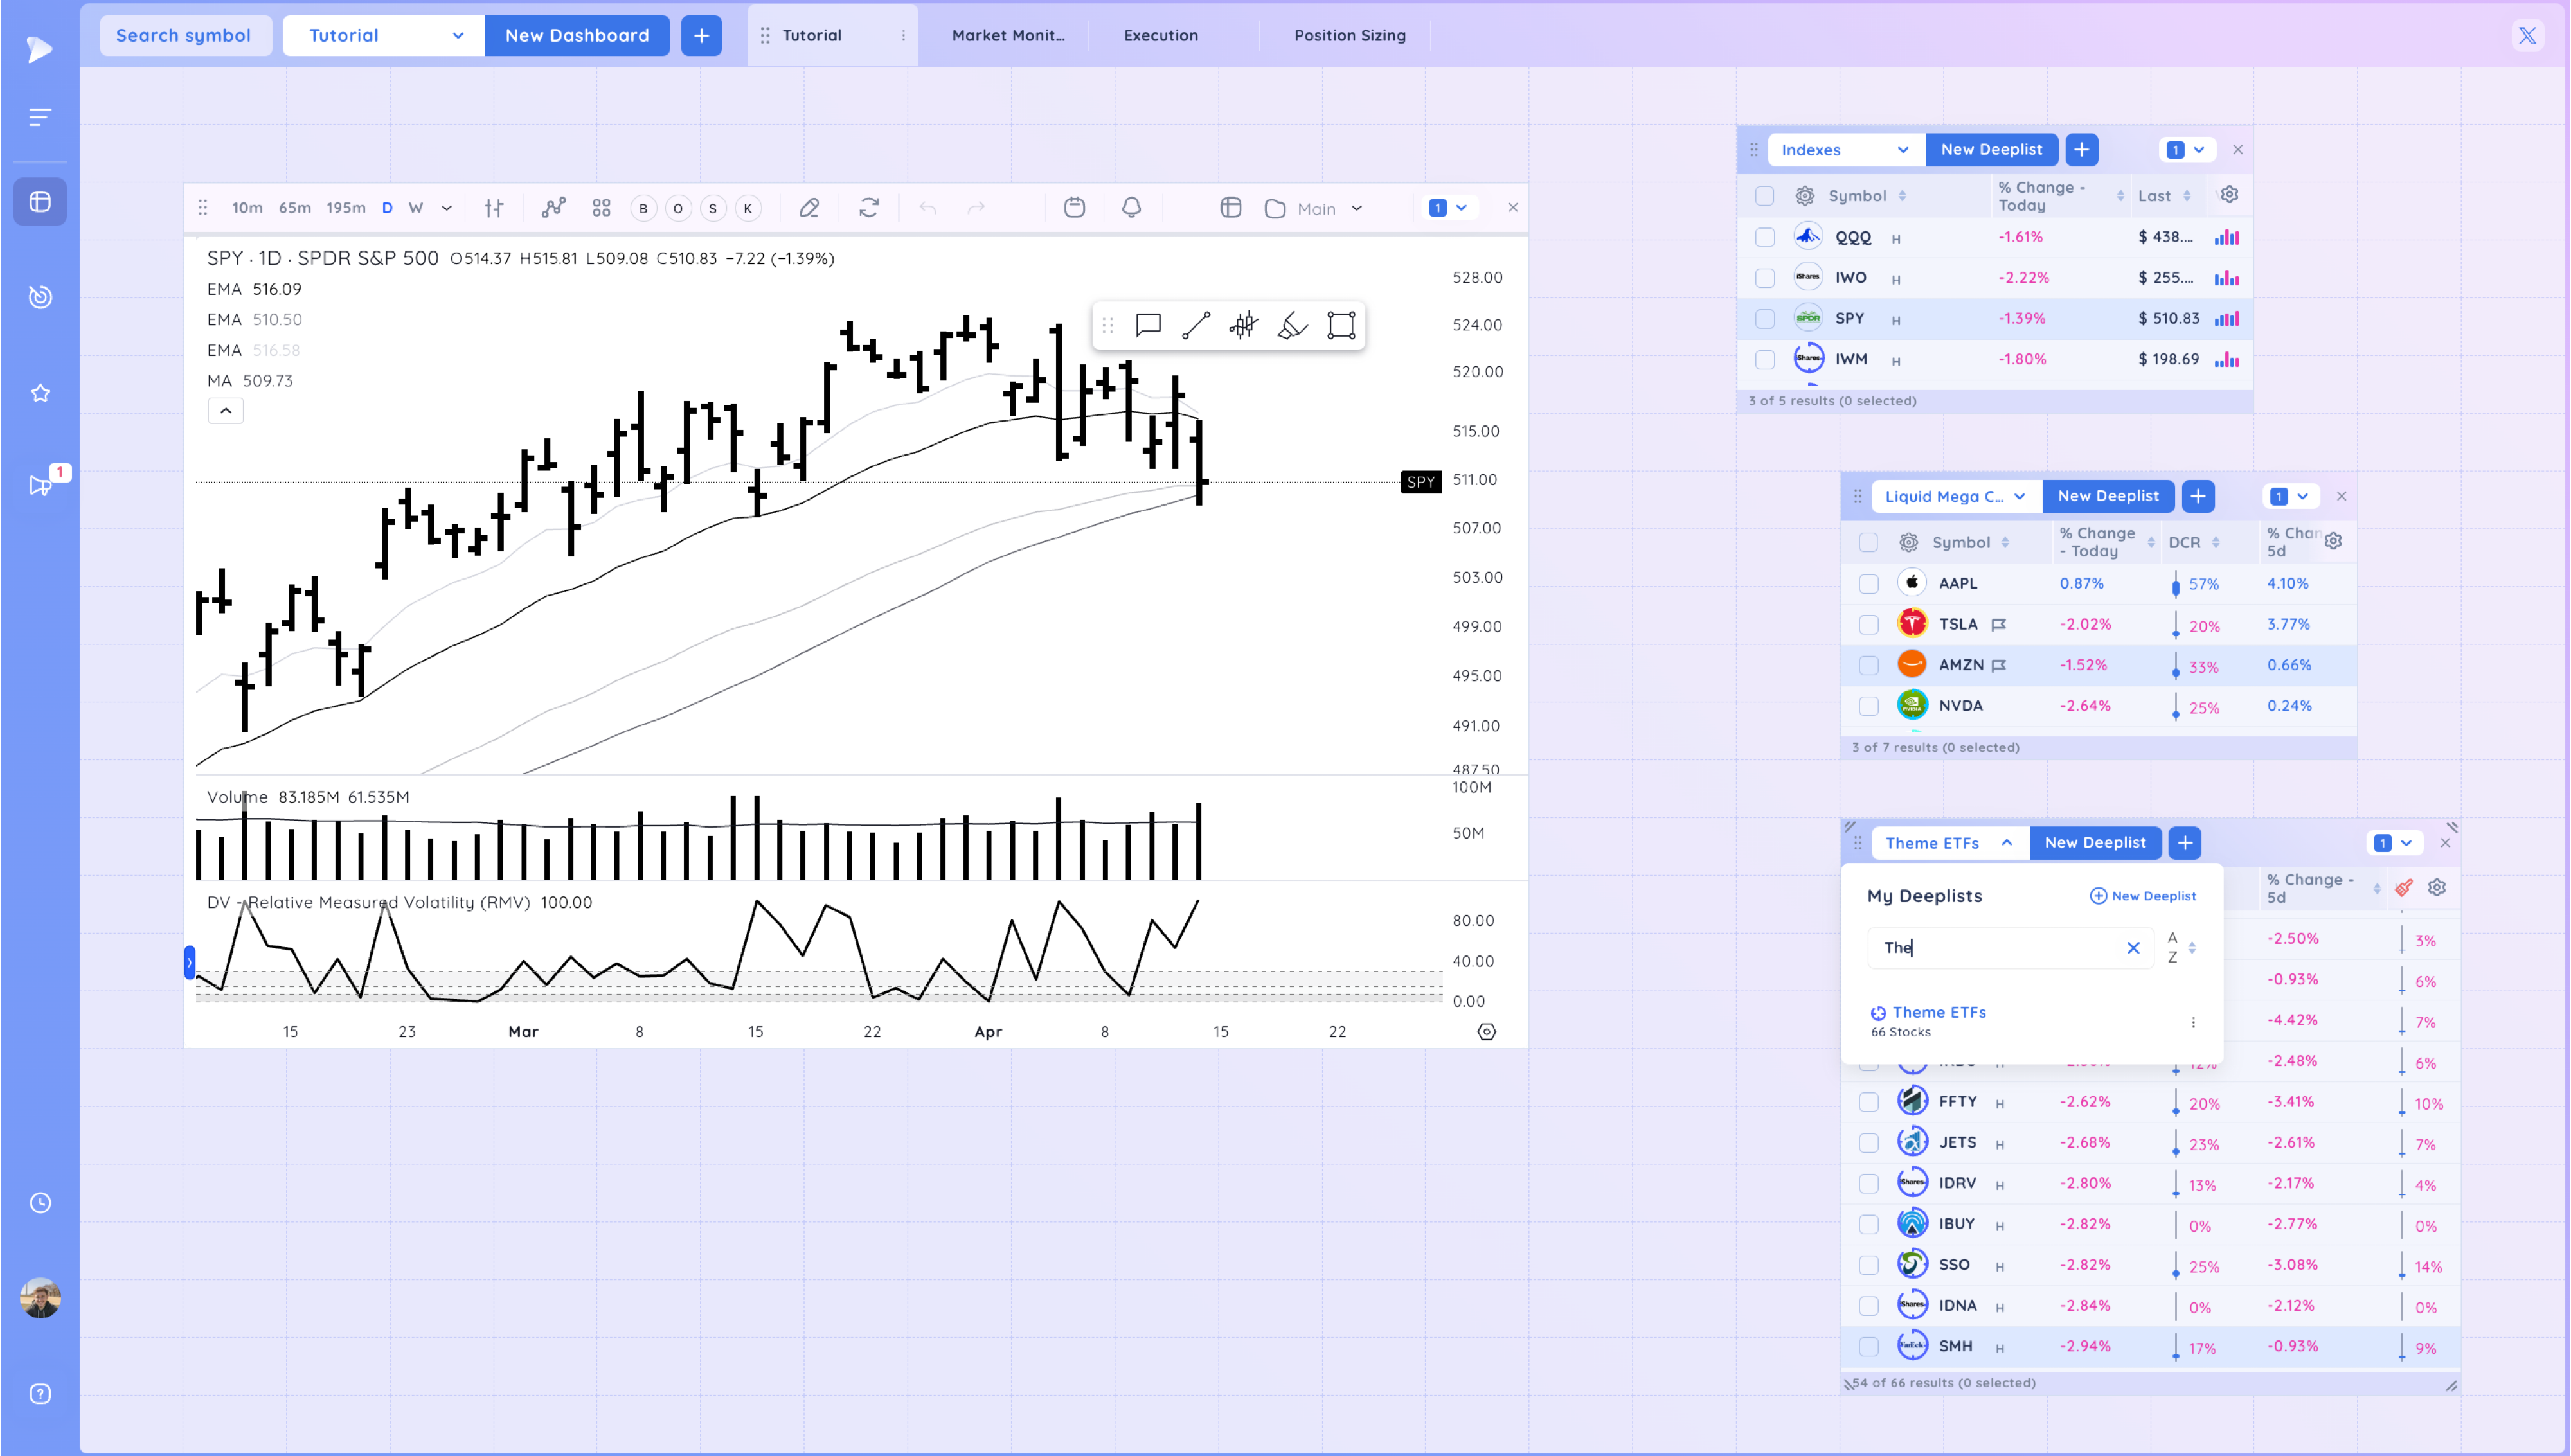Screen dimensions: 2571x1456
Task: Check the NVDA row checkbox
Action: pyautogui.click(x=1868, y=706)
